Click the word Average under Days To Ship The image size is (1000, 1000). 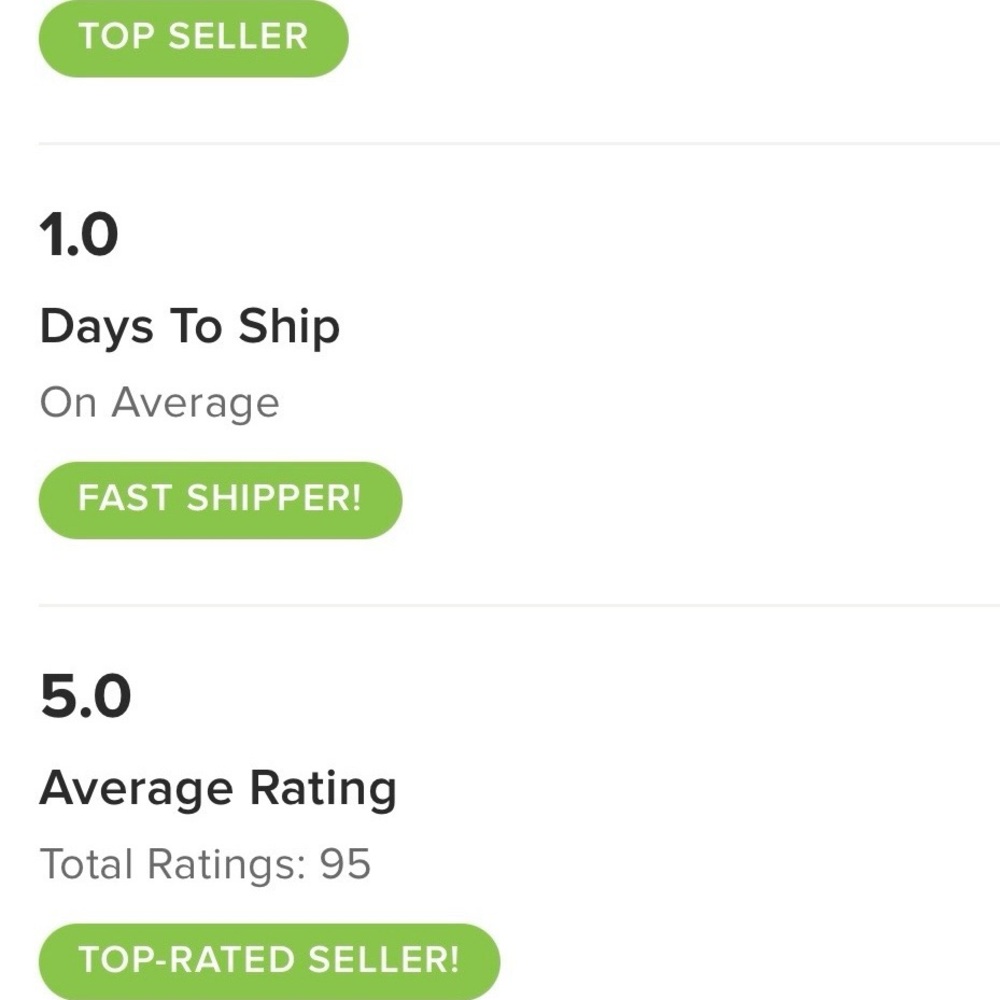tap(195, 403)
